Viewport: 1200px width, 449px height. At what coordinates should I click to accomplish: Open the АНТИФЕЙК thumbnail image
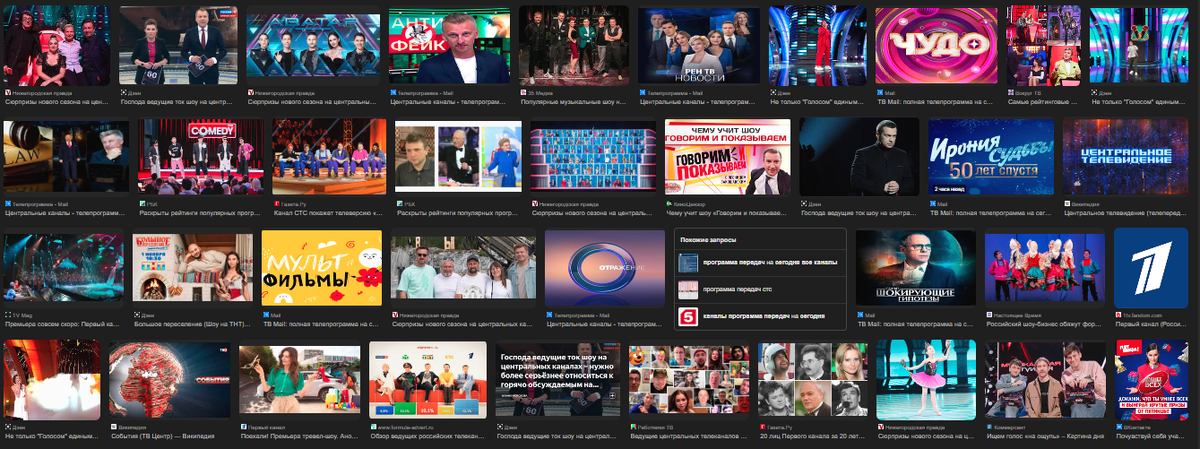[450, 46]
